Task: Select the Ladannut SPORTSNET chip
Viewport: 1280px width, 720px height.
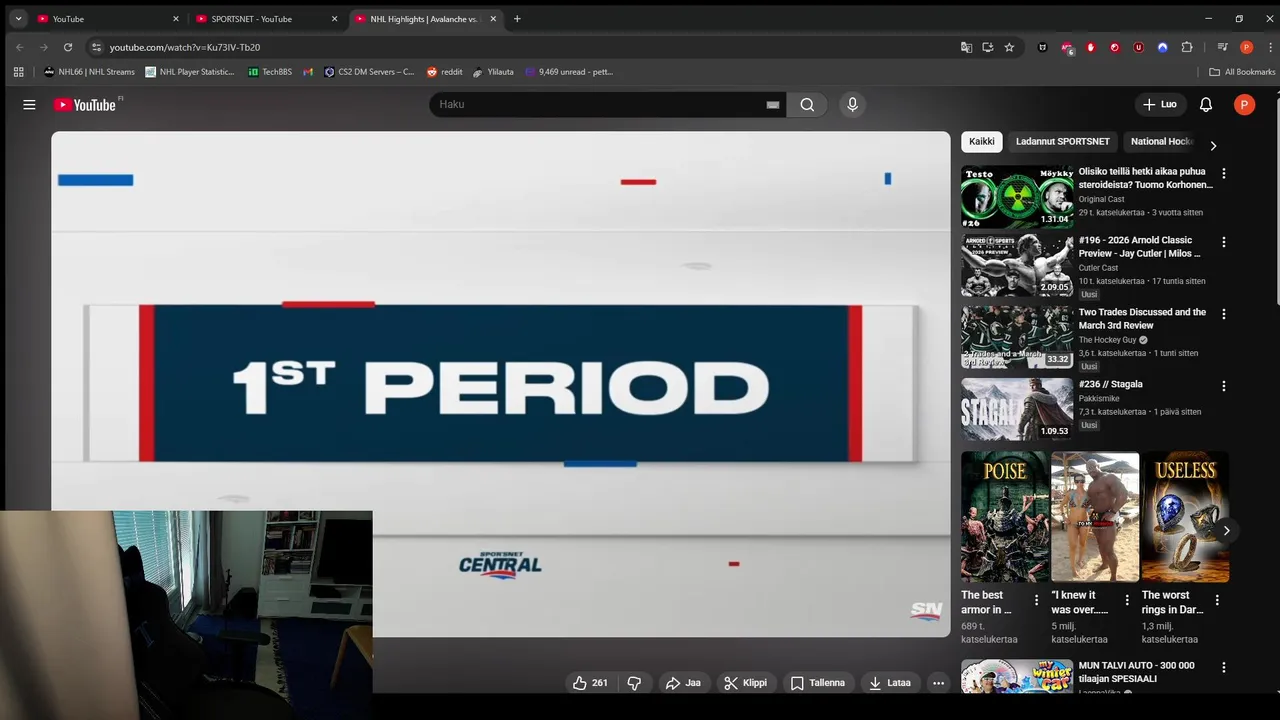Action: pyautogui.click(x=1062, y=141)
